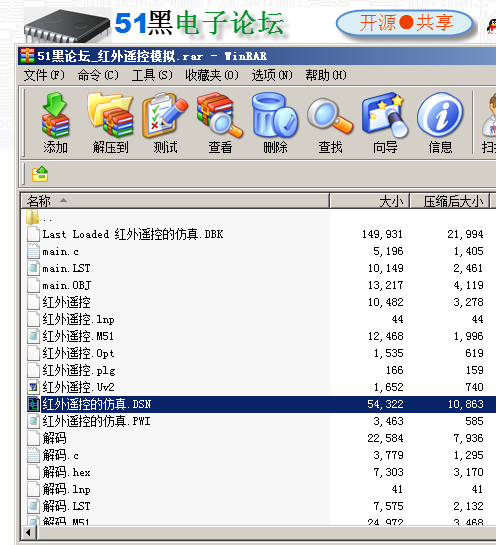Click the 解码.LST file icon

[33, 506]
